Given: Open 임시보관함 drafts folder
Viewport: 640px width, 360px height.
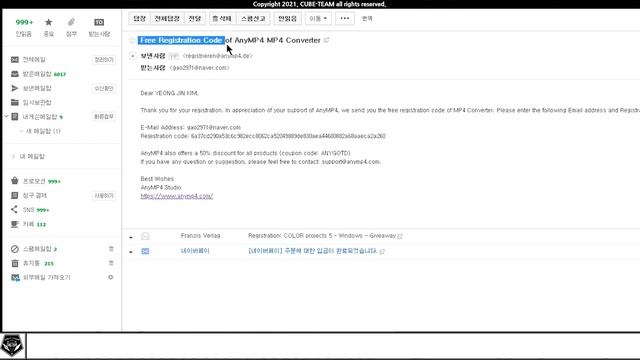Looking at the screenshot, I should click(37, 102).
